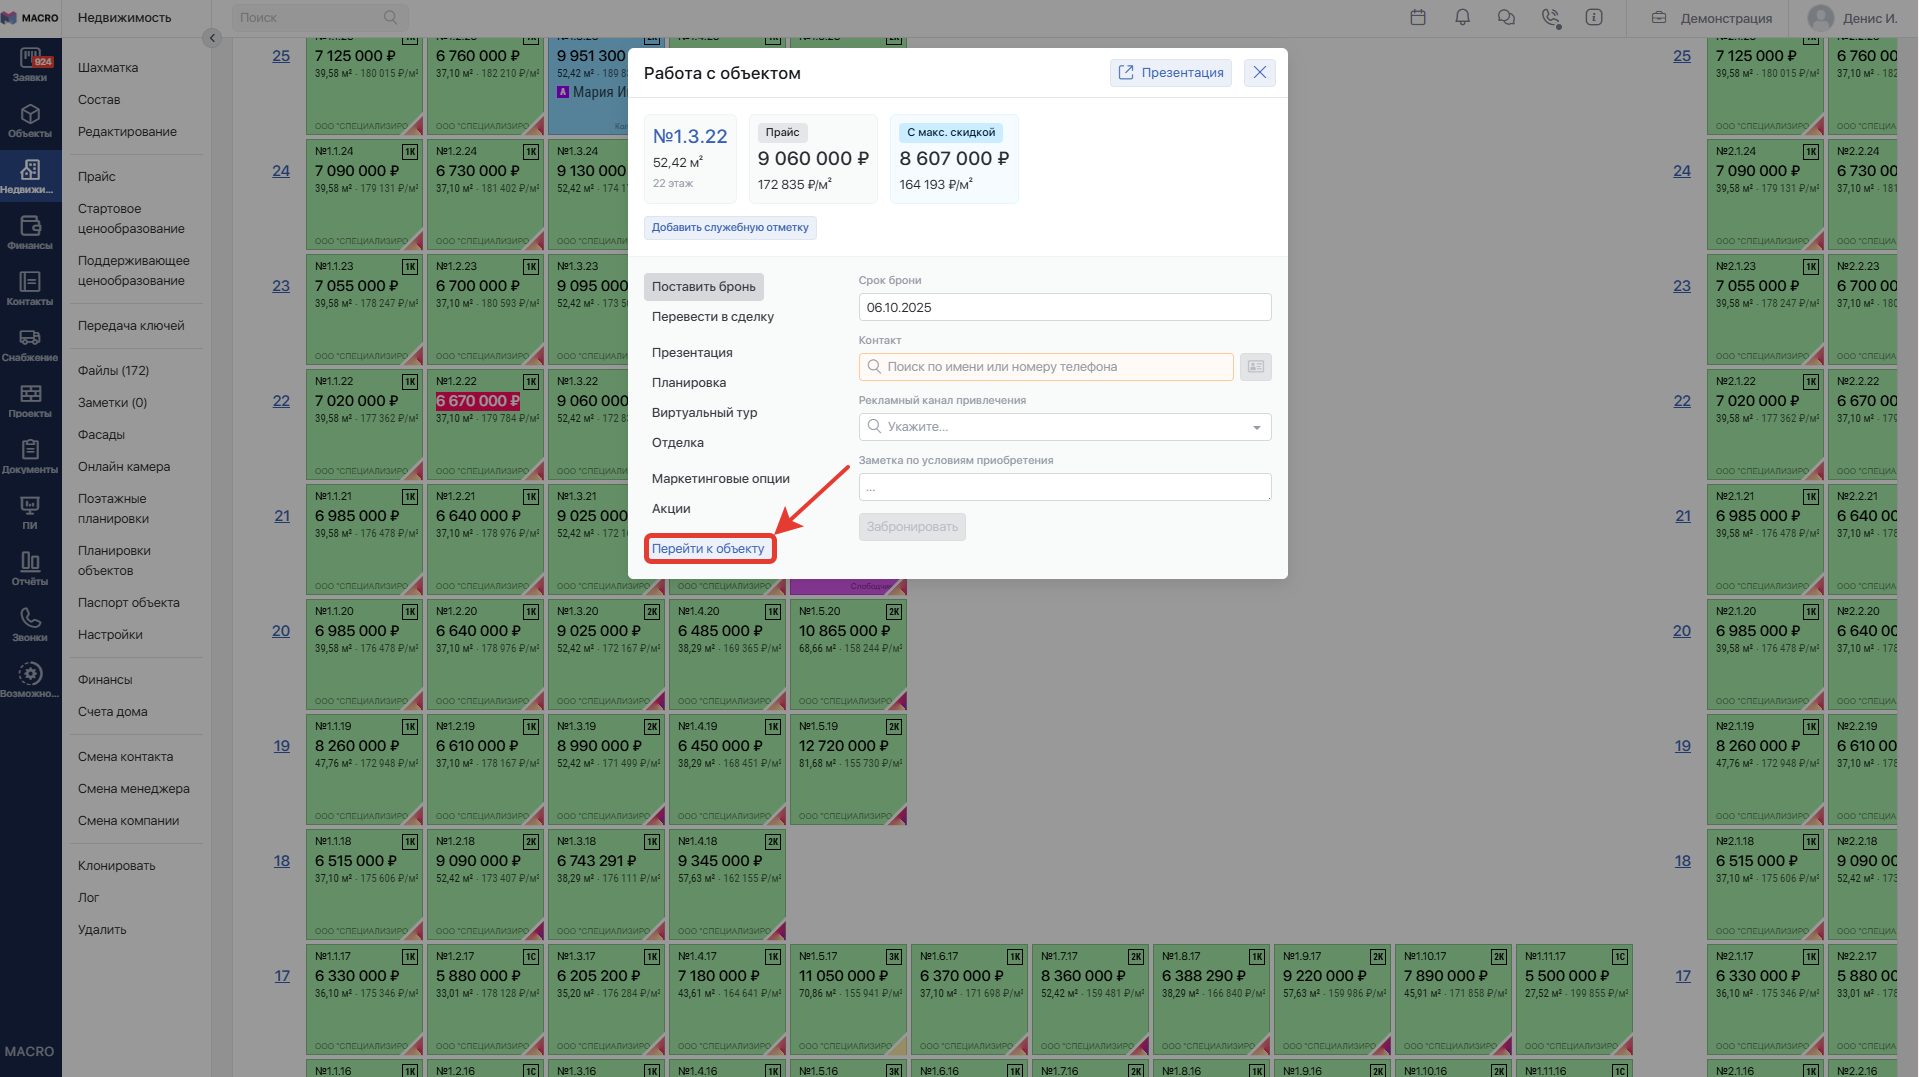Click the Перейти к объекту link

[x=708, y=549]
